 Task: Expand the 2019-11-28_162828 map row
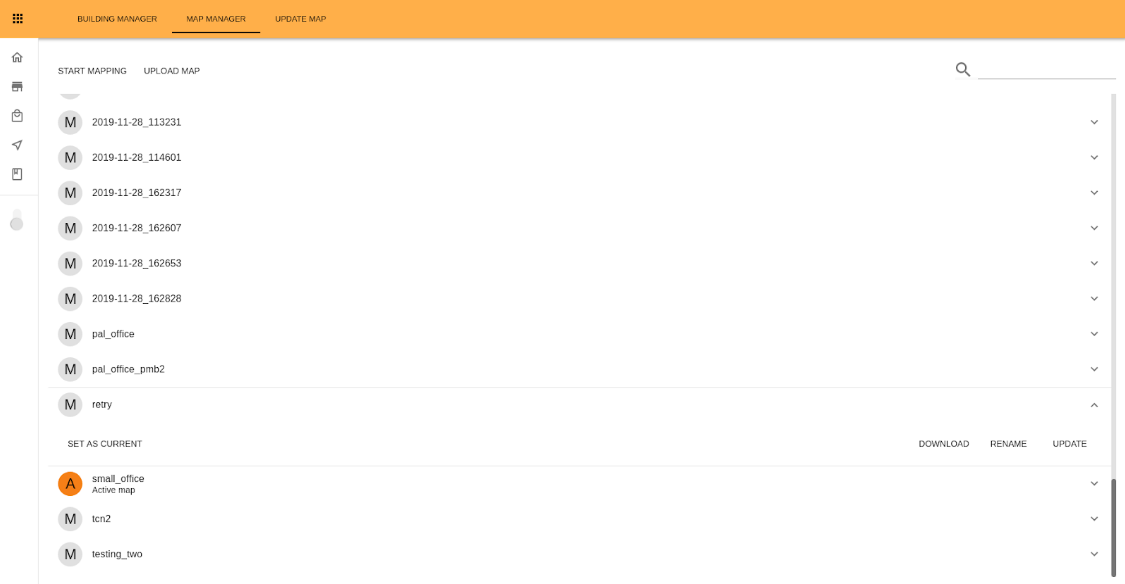tap(1094, 298)
